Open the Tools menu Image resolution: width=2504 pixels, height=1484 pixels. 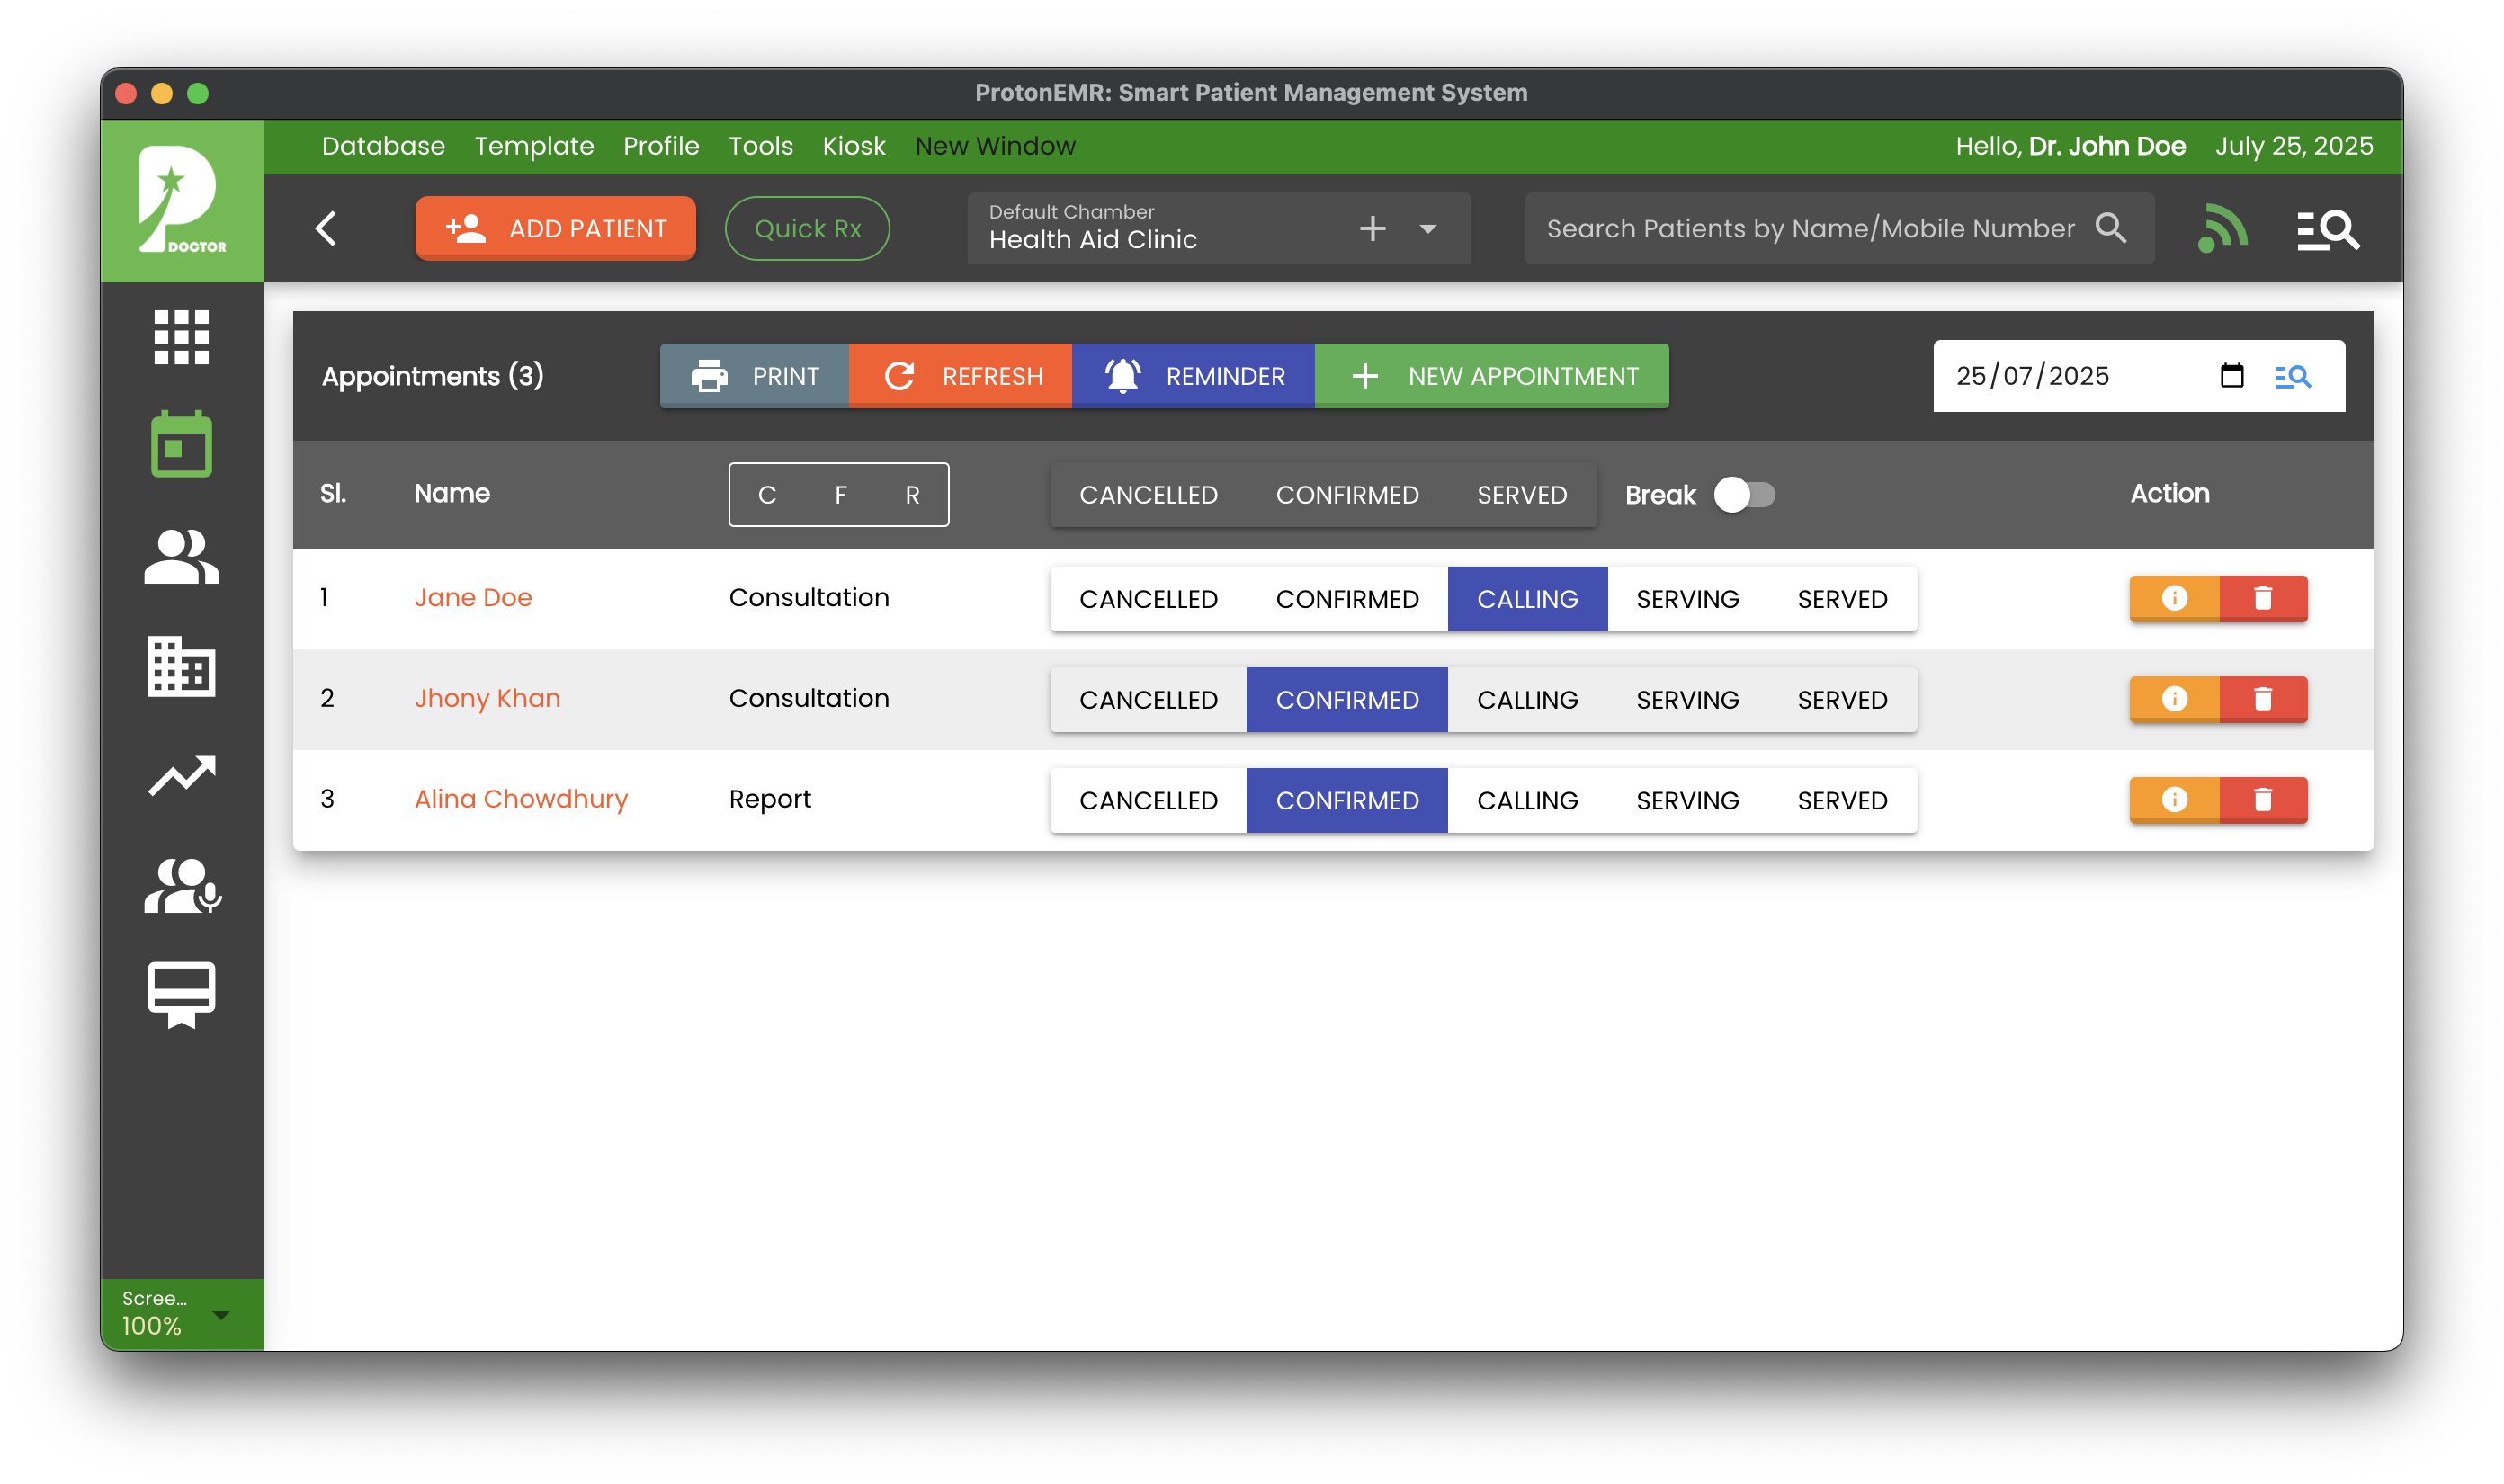pyautogui.click(x=760, y=146)
